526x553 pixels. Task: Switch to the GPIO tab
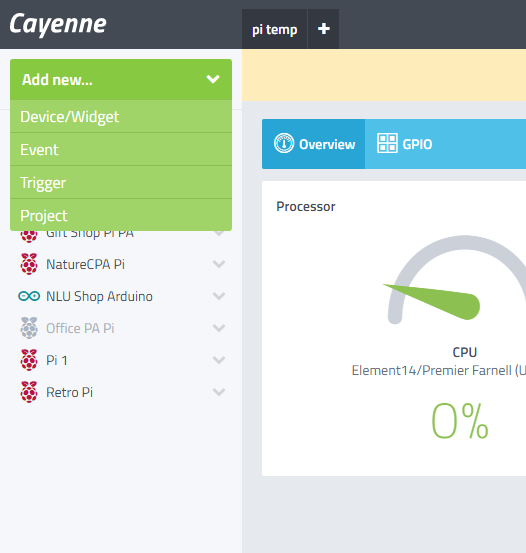[405, 144]
